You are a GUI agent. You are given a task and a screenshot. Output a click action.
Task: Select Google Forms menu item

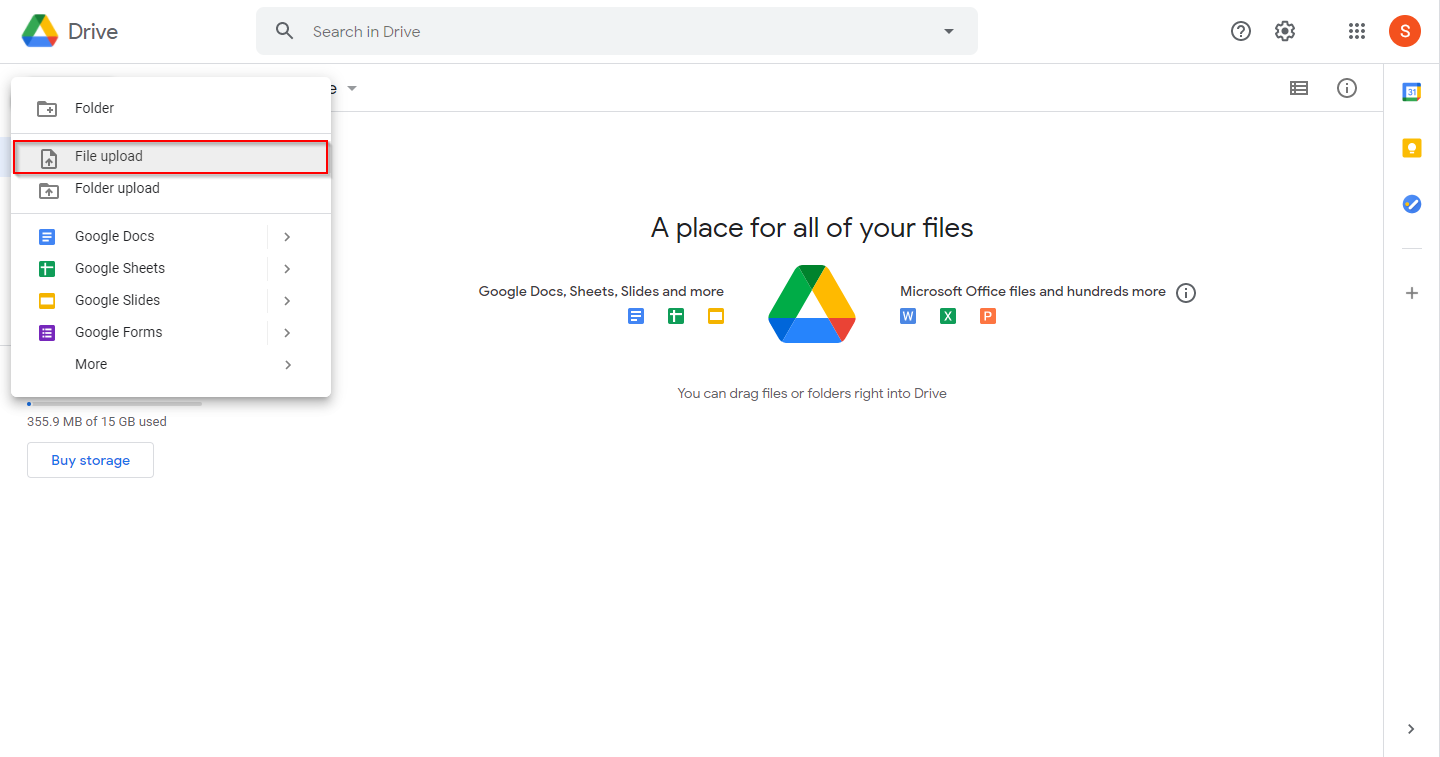139,333
